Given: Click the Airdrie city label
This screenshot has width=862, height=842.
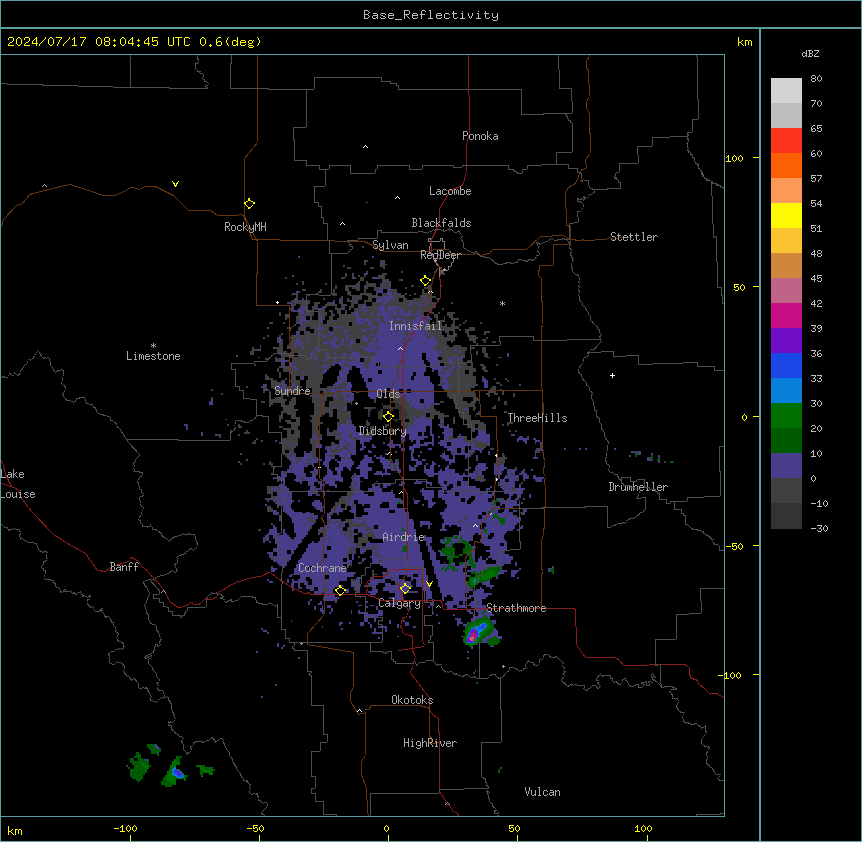Looking at the screenshot, I should [x=404, y=537].
